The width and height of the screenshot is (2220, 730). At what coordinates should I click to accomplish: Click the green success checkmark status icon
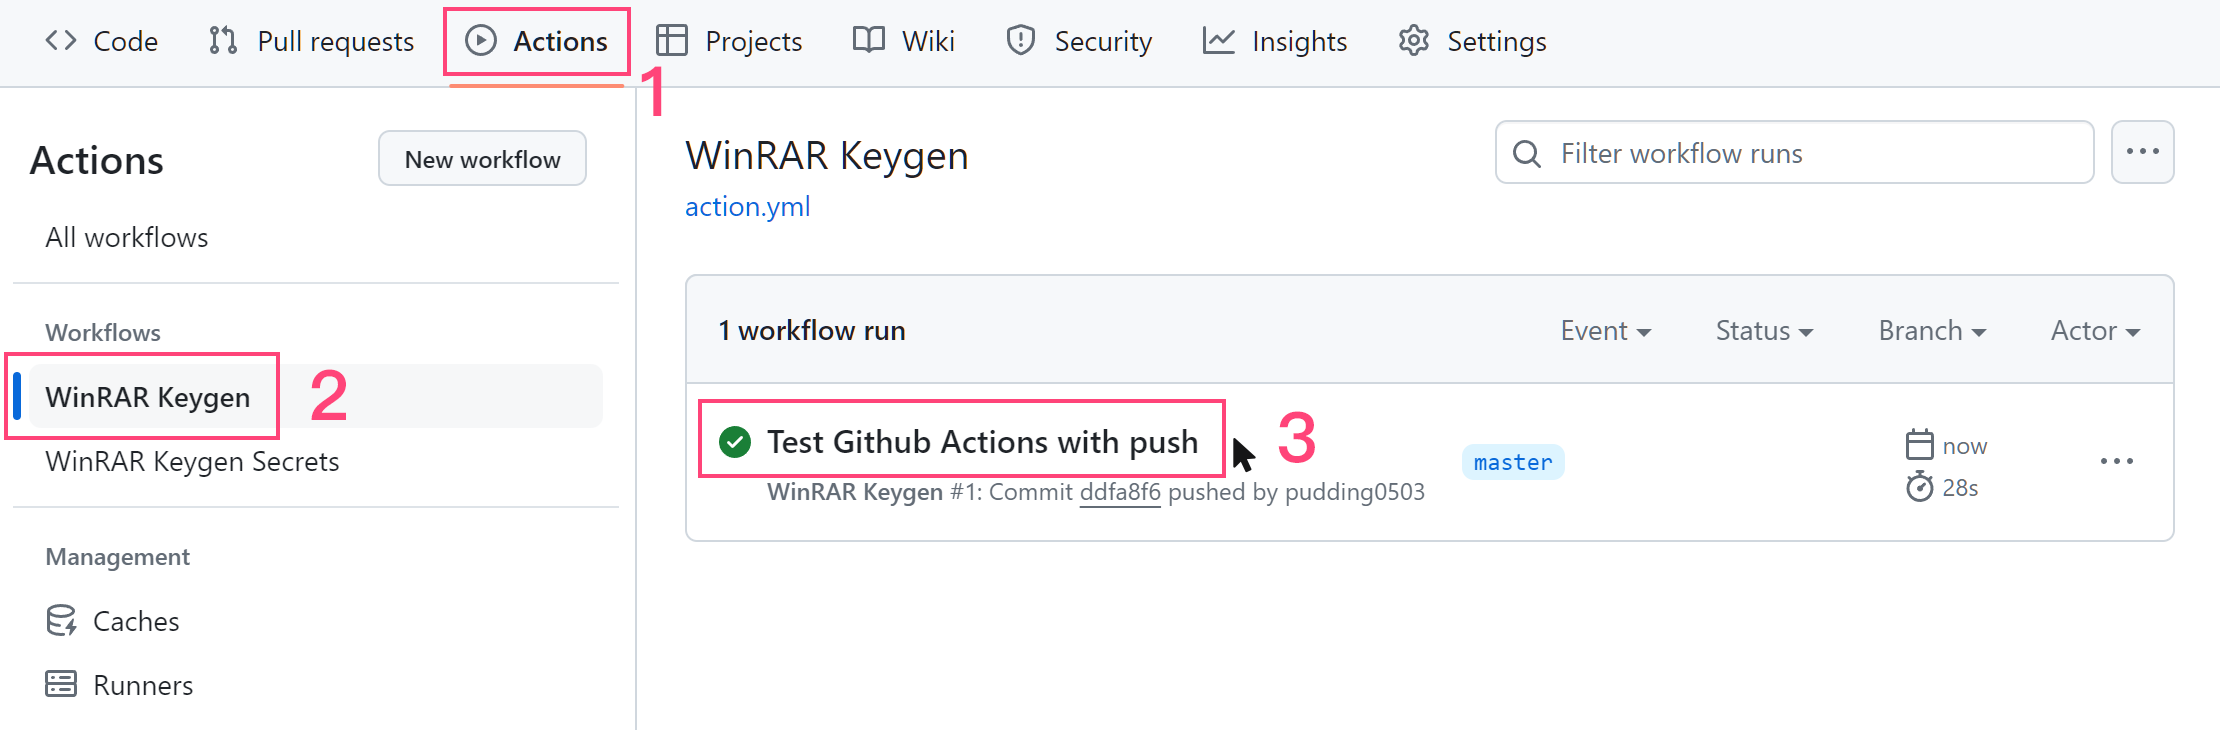(x=735, y=441)
